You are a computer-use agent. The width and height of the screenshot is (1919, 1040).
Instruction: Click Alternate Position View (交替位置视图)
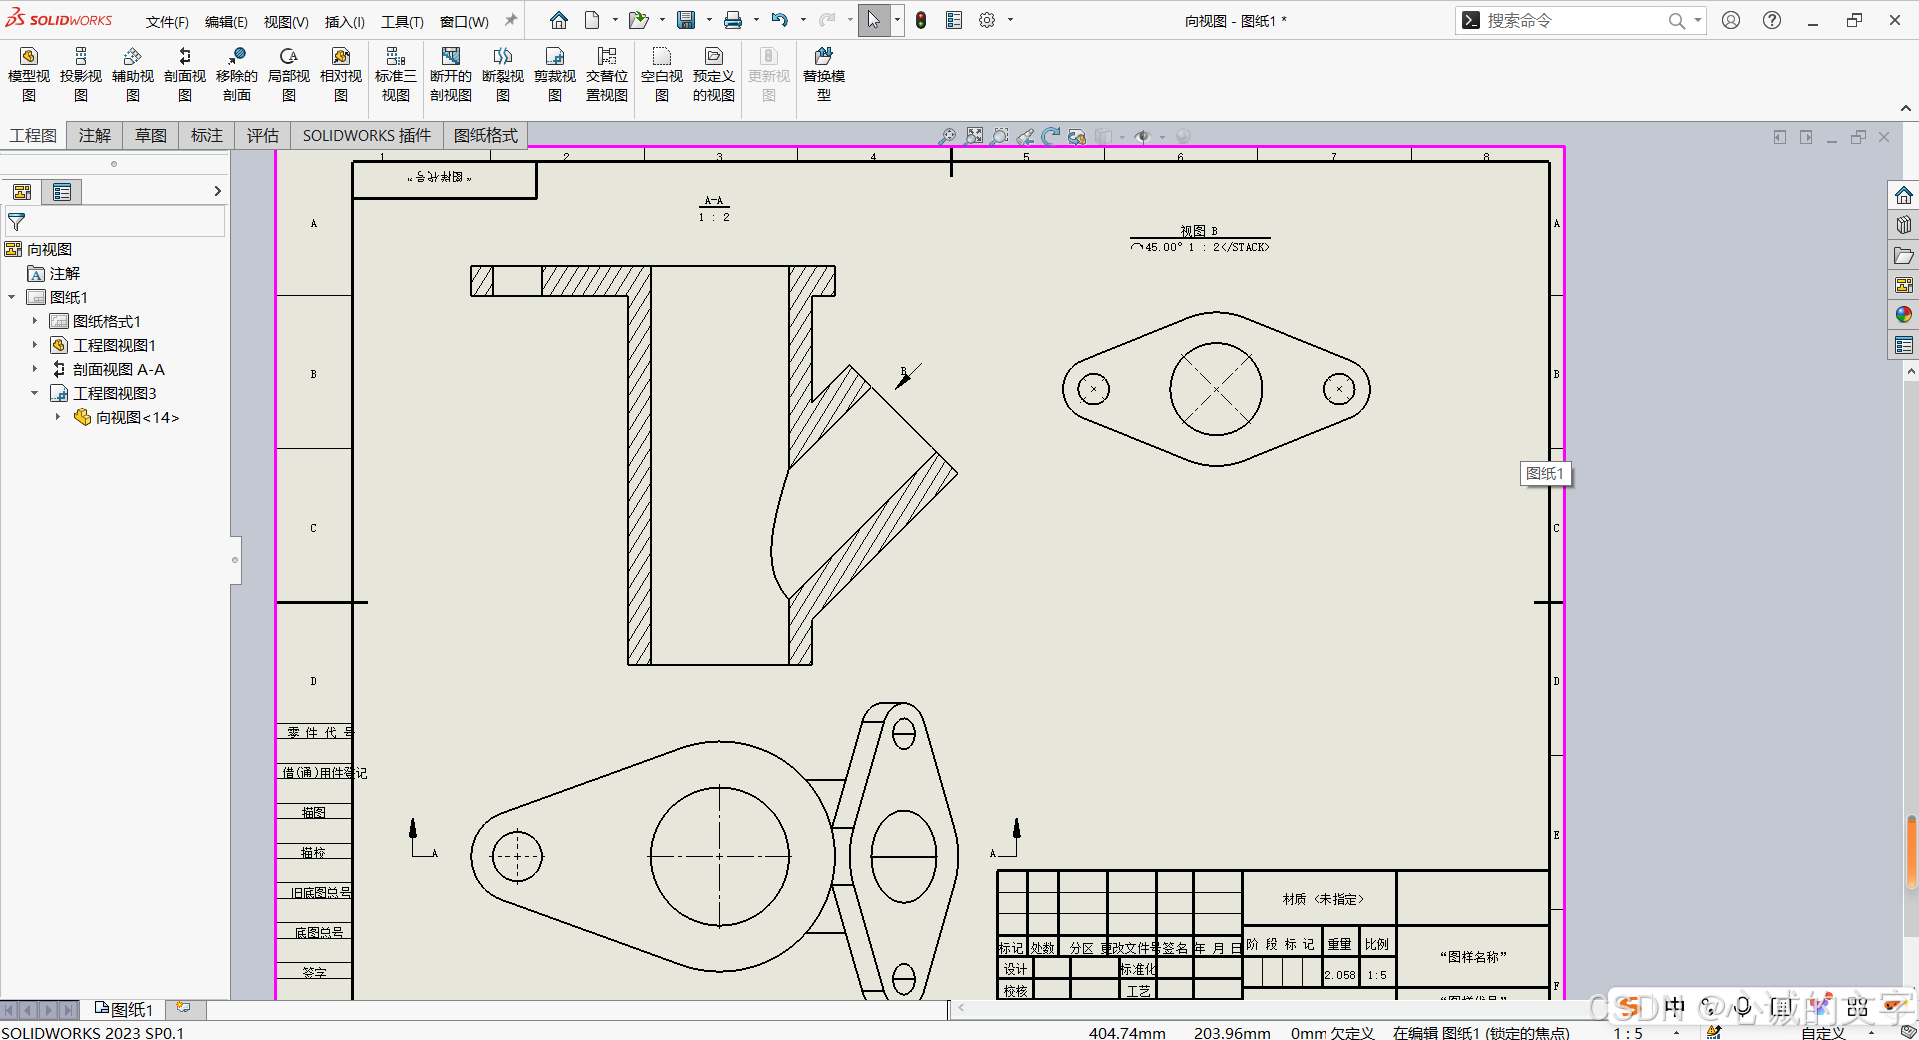click(x=607, y=75)
